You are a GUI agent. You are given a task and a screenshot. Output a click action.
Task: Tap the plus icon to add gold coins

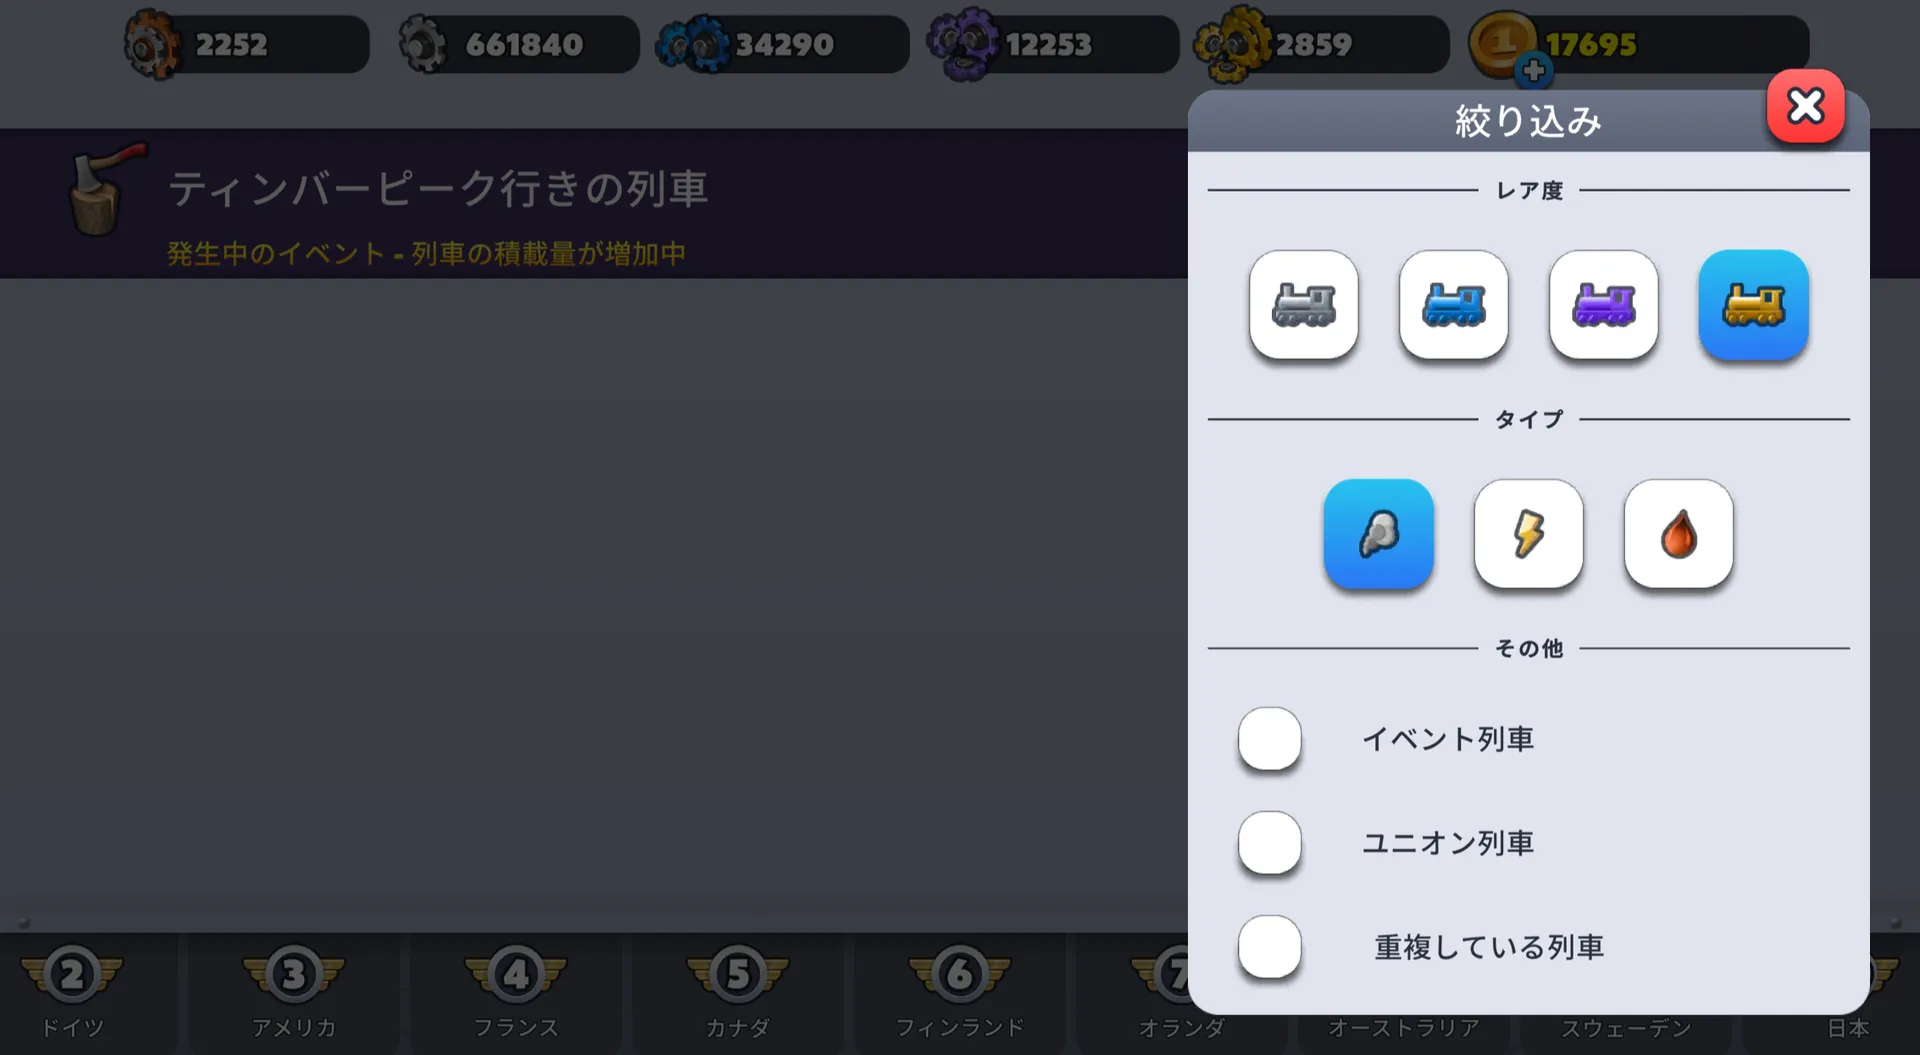pyautogui.click(x=1533, y=71)
